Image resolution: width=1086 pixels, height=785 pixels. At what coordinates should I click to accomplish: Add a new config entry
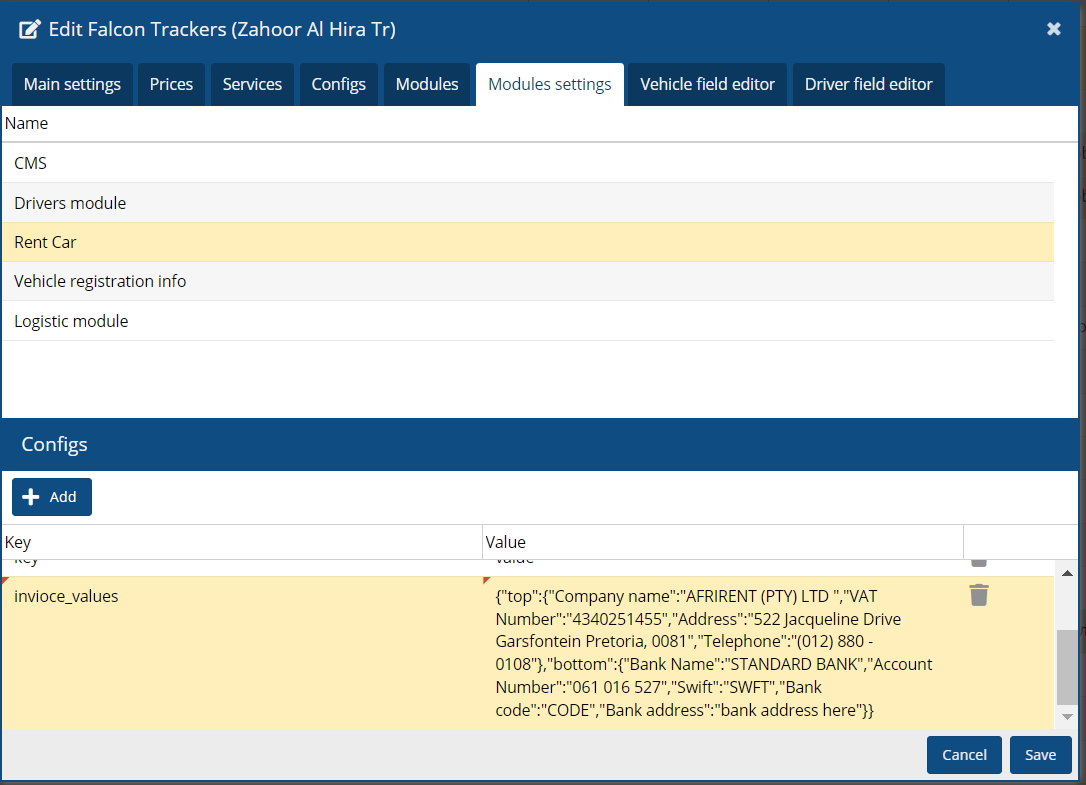52,497
